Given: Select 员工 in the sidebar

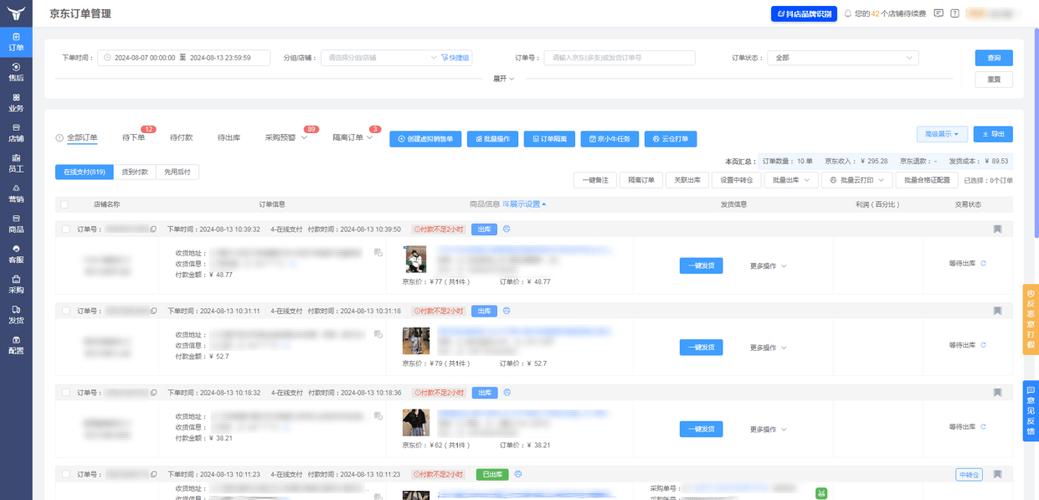Looking at the screenshot, I should coord(16,163).
